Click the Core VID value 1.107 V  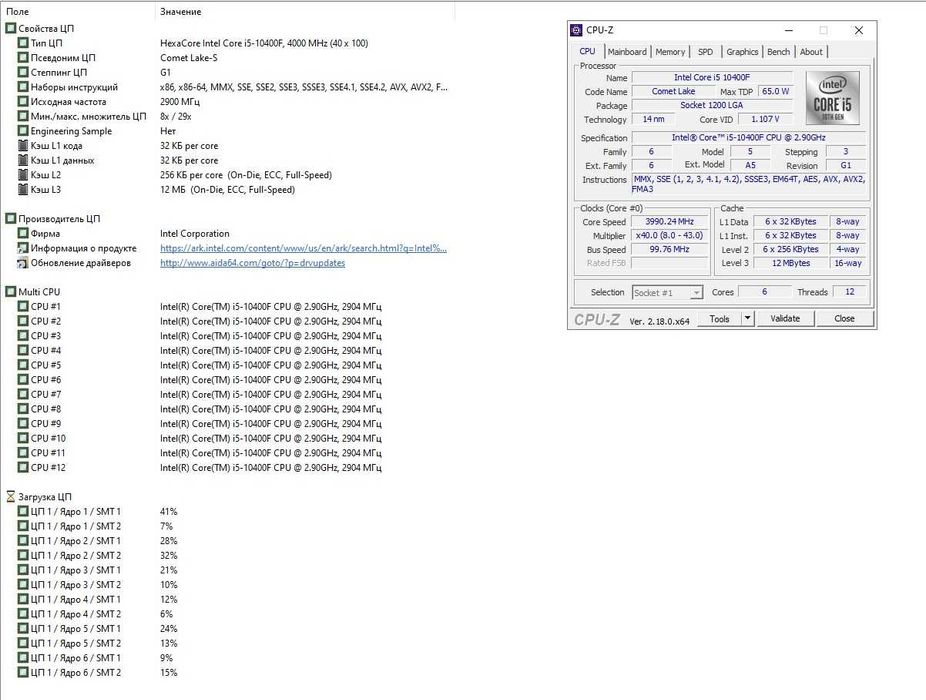click(765, 119)
